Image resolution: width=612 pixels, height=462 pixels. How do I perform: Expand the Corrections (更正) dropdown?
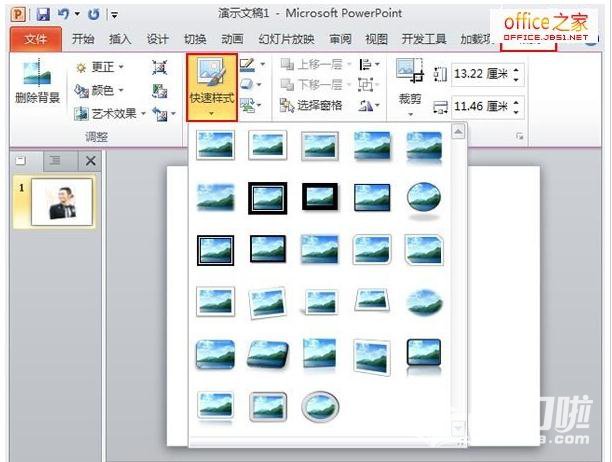(x=100, y=67)
